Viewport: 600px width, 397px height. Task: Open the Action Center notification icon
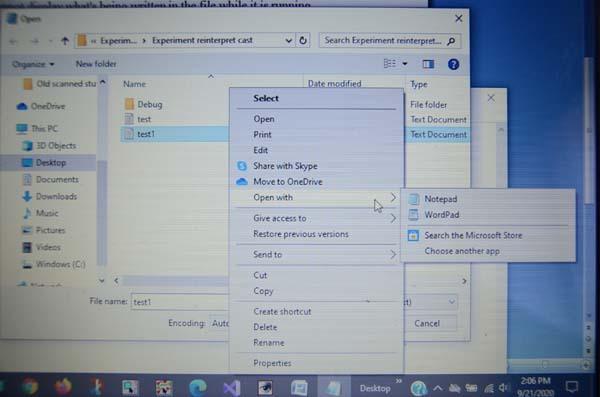(572, 387)
